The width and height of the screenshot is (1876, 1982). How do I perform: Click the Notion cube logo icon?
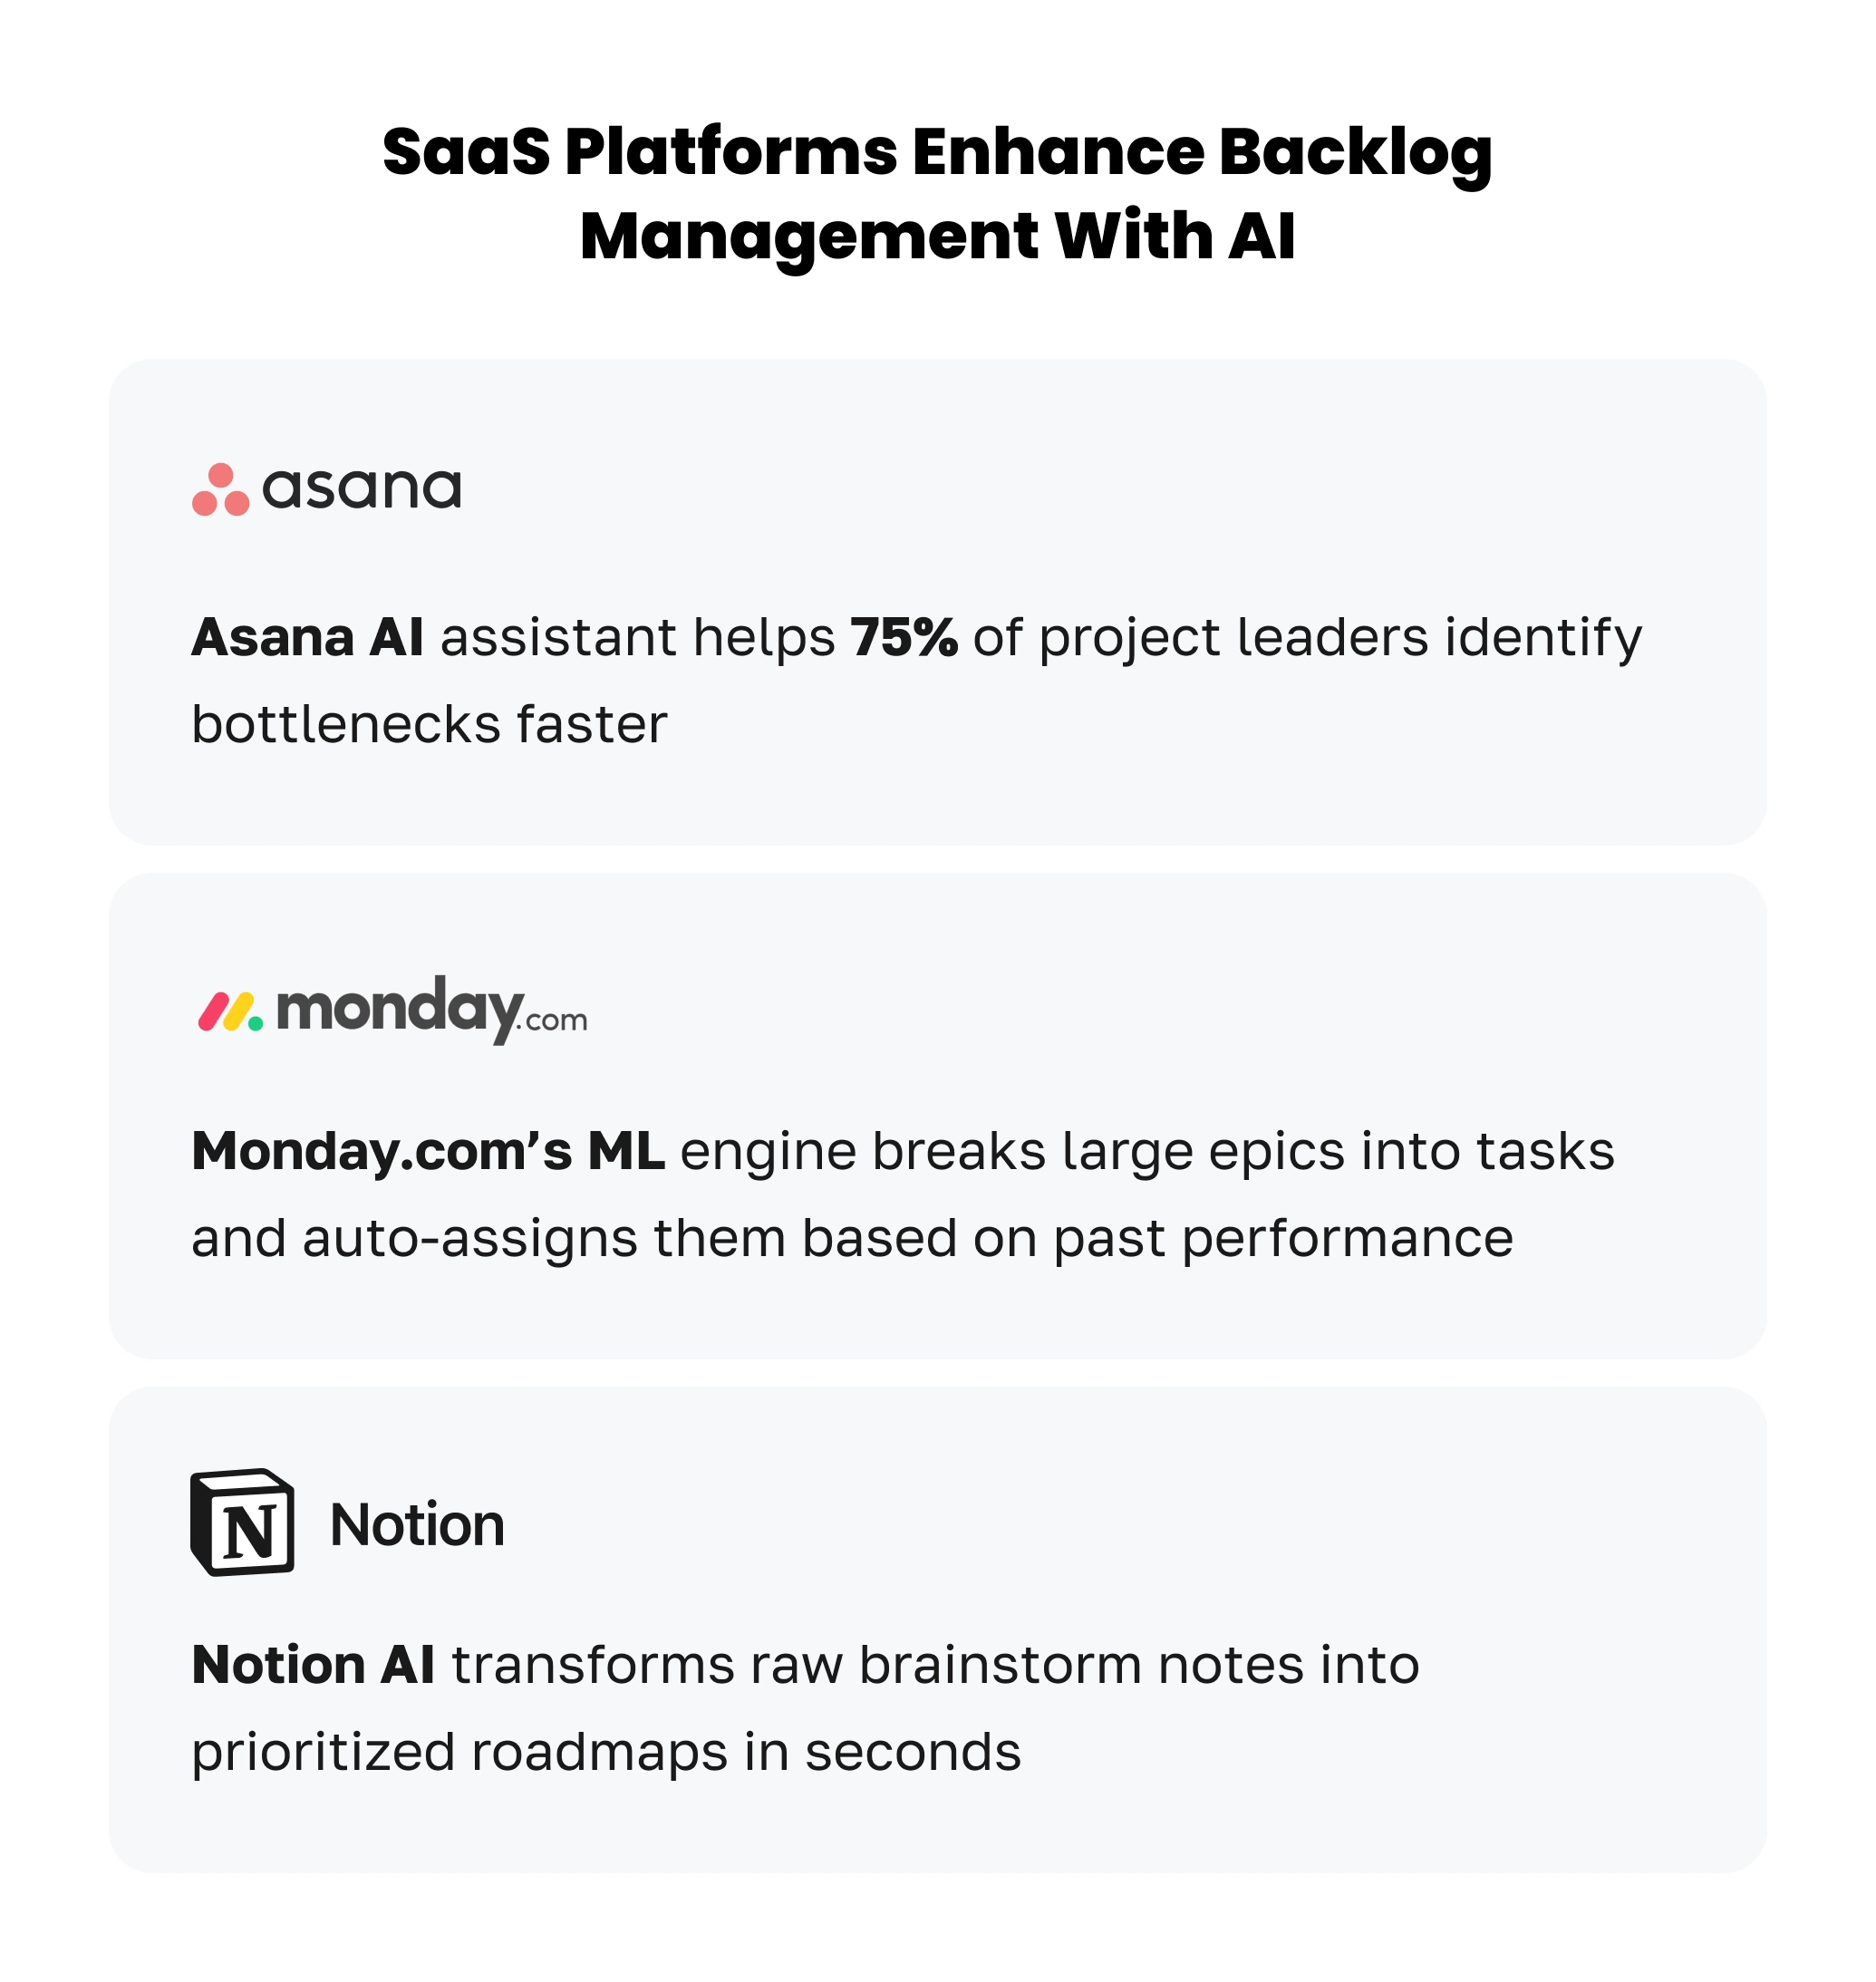pos(242,1522)
